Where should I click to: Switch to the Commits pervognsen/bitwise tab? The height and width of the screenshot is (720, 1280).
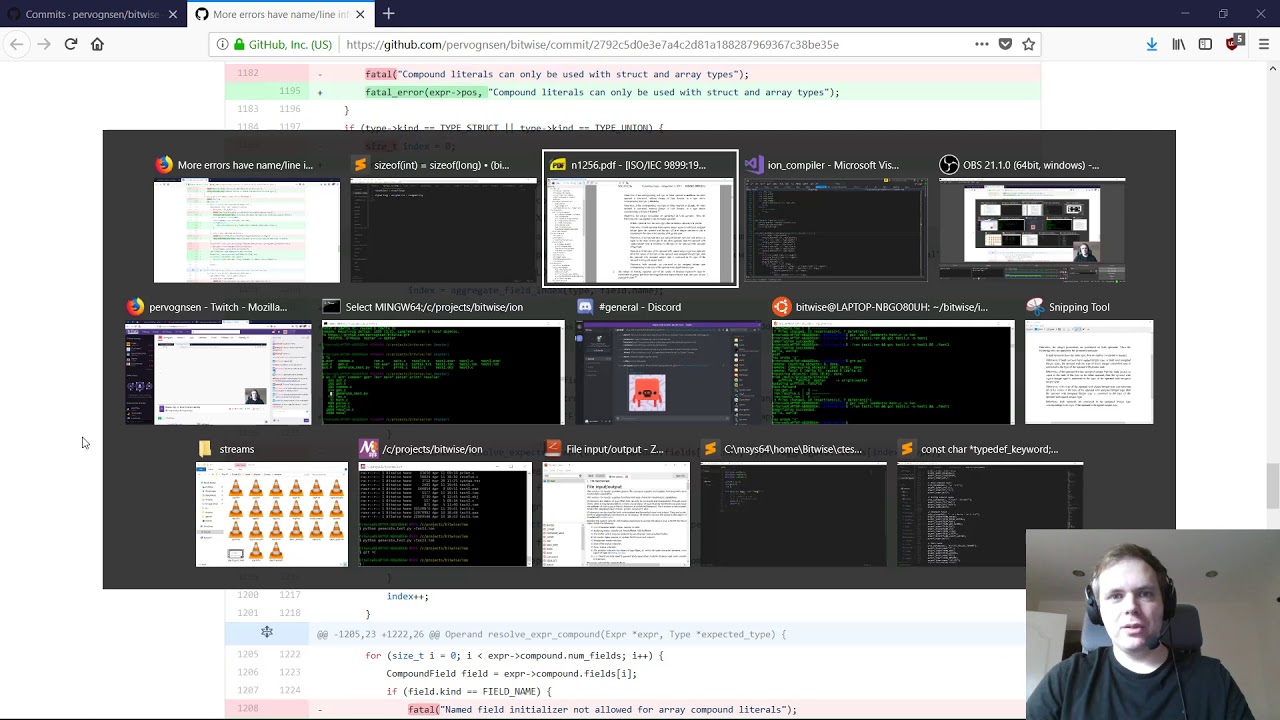pyautogui.click(x=92, y=14)
